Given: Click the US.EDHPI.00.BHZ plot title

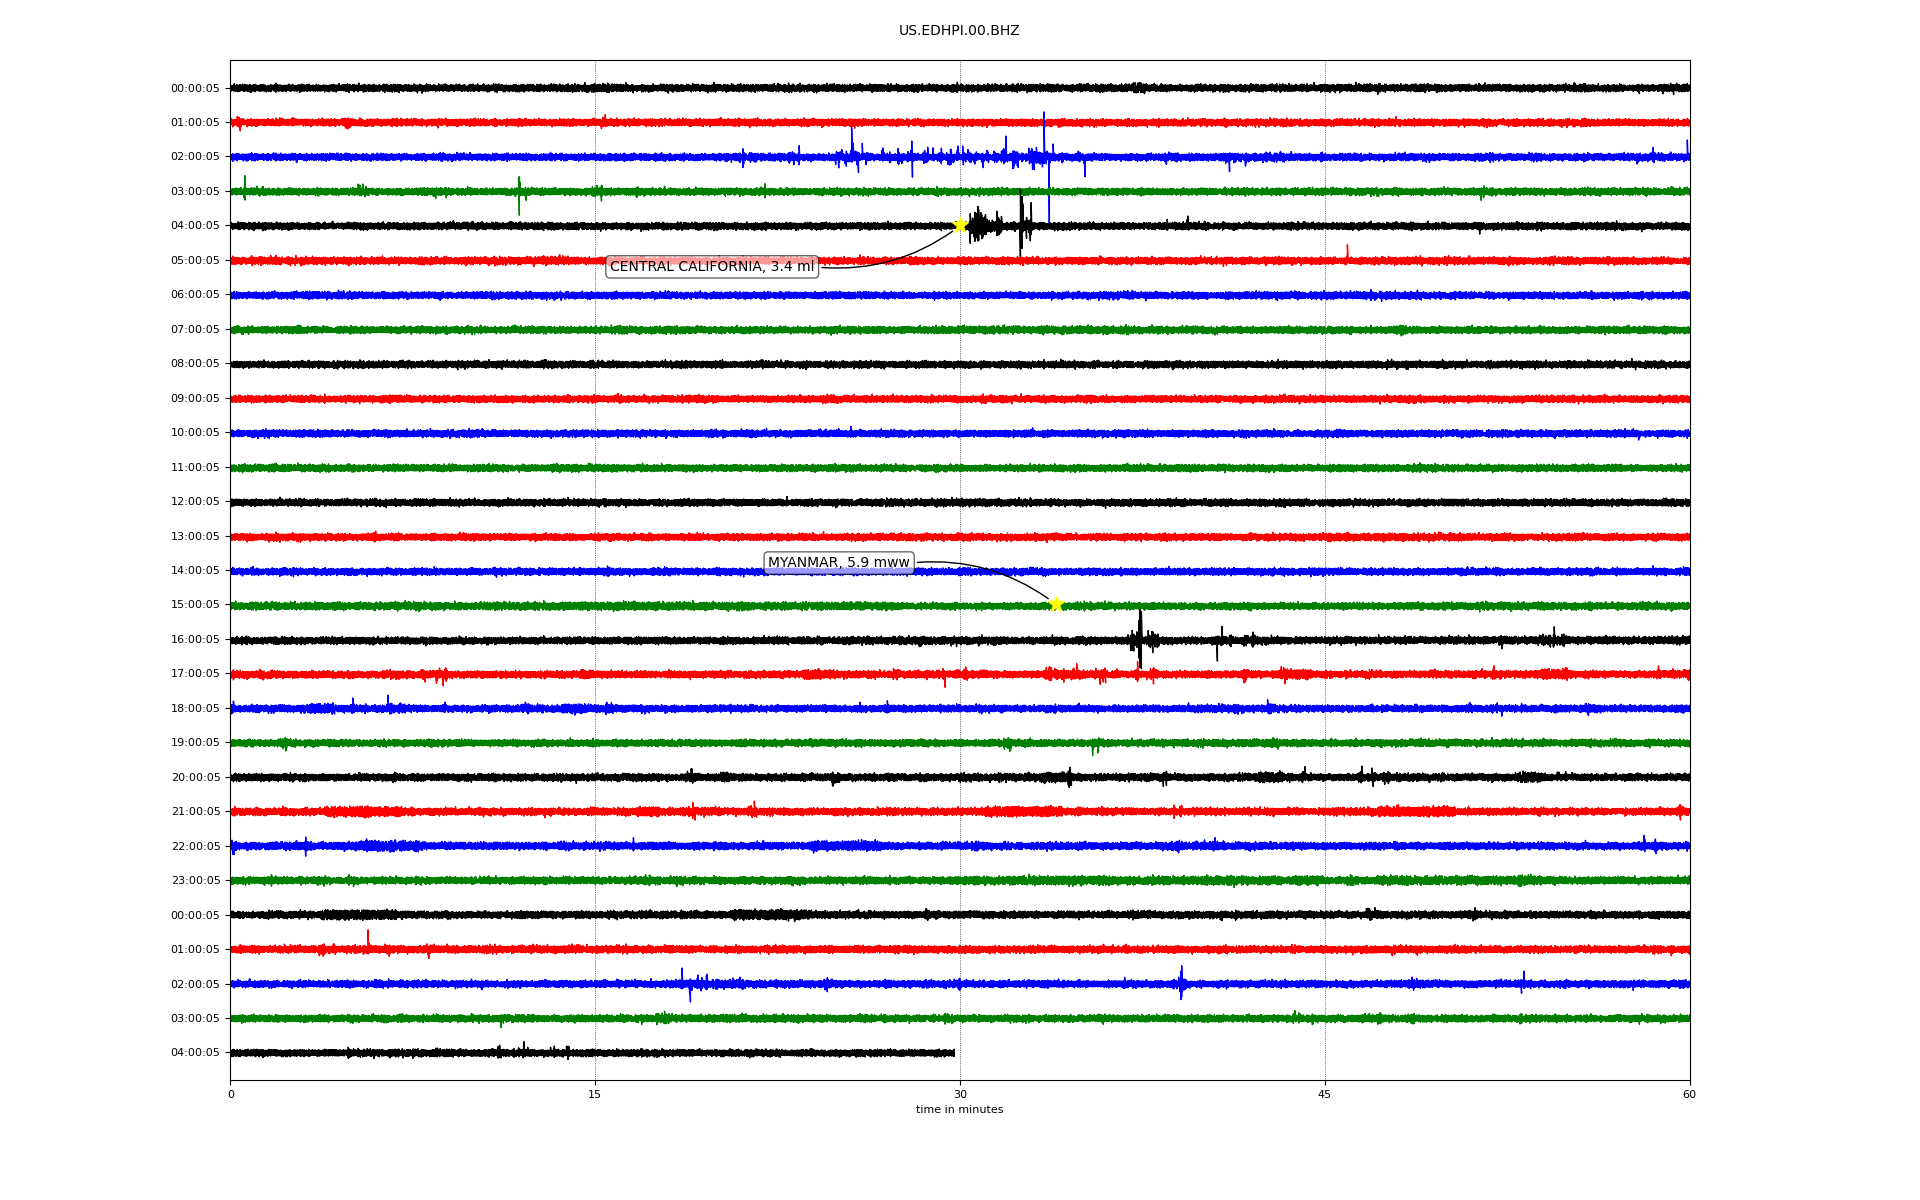Looking at the screenshot, I should coord(959,31).
